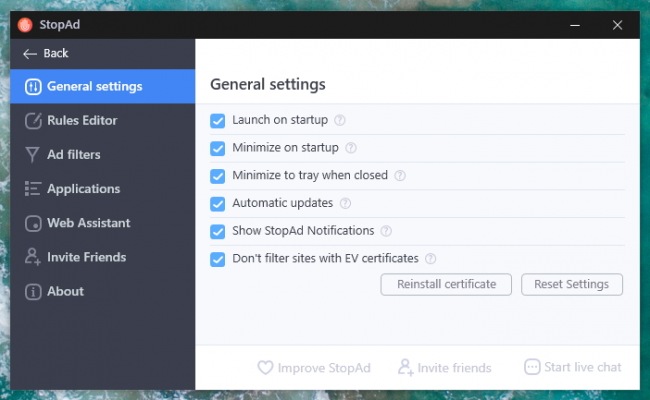The width and height of the screenshot is (650, 400).
Task: Toggle Don't filter sites with EV certificates
Action: click(x=218, y=259)
